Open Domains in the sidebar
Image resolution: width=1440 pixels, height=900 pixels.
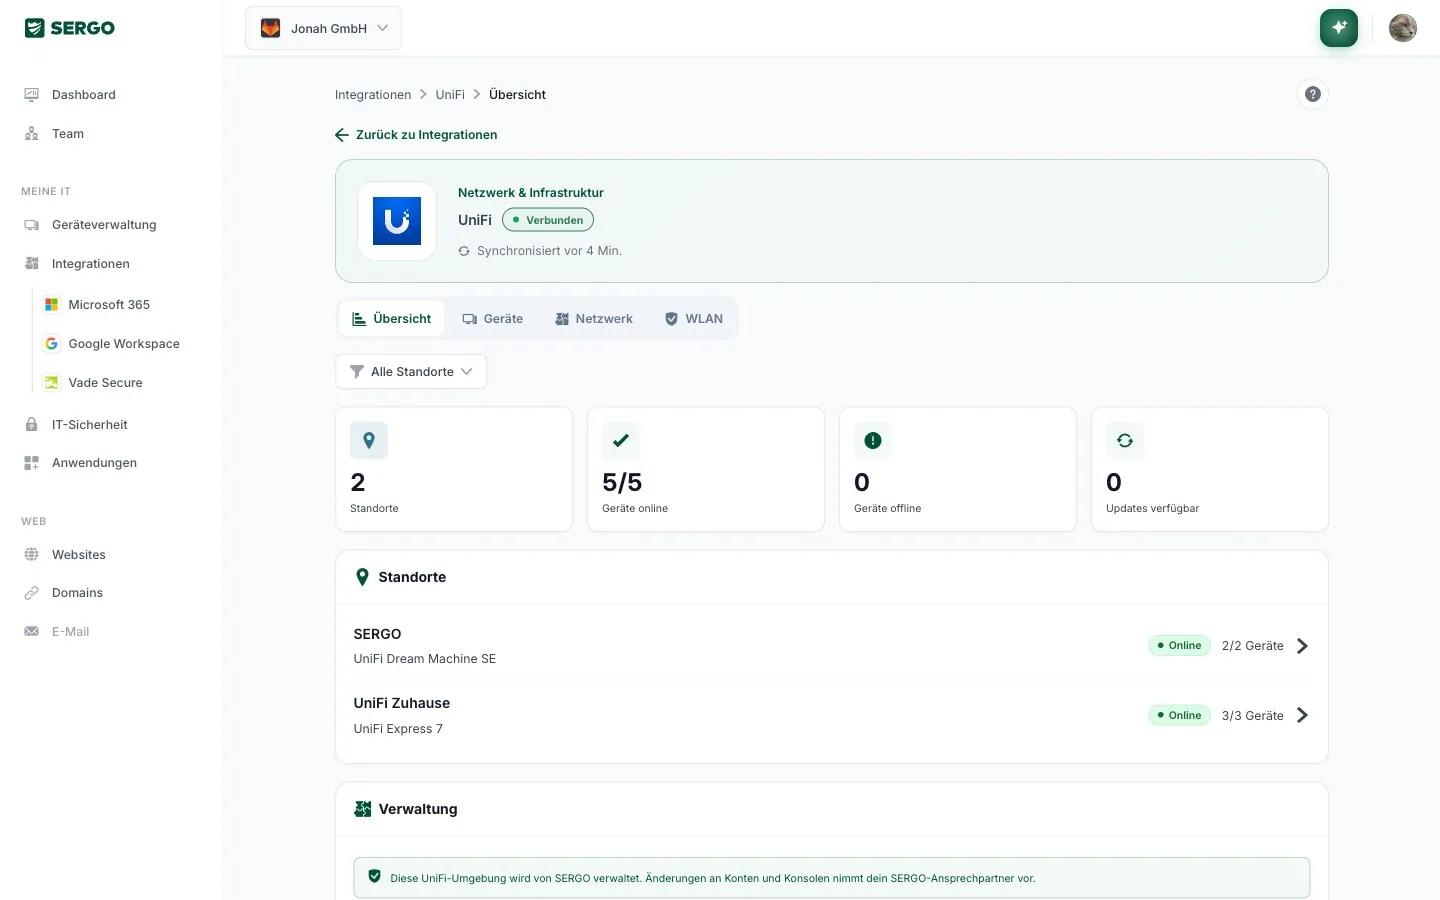(x=77, y=593)
